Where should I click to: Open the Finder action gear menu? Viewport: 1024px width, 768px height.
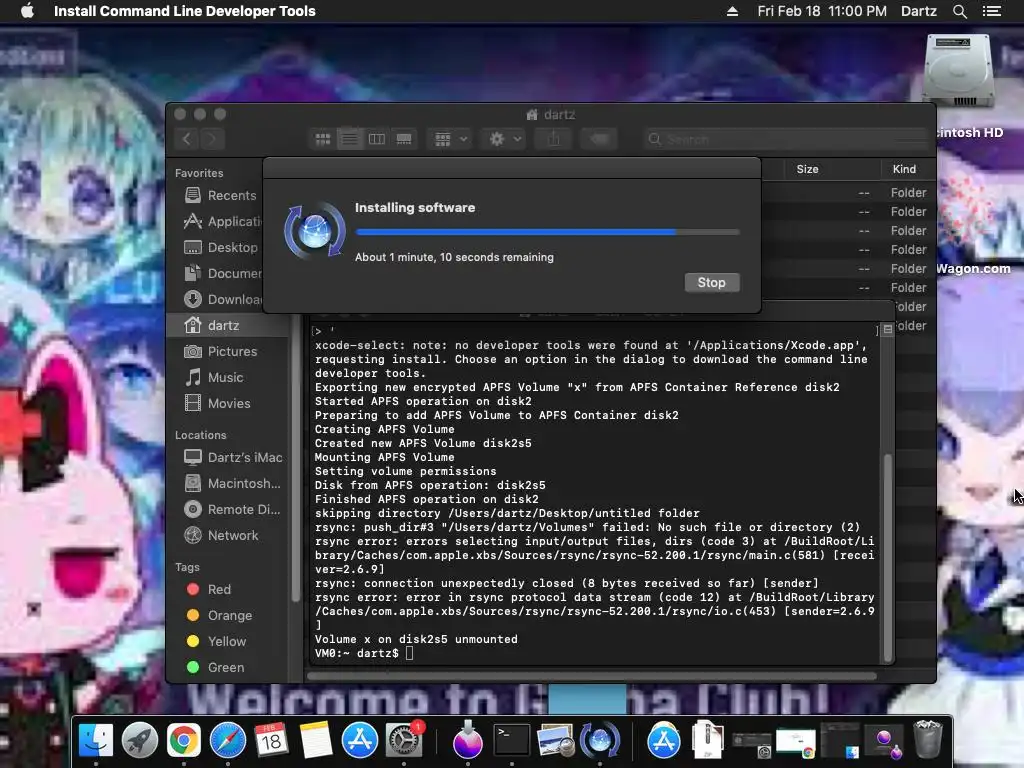(x=504, y=138)
